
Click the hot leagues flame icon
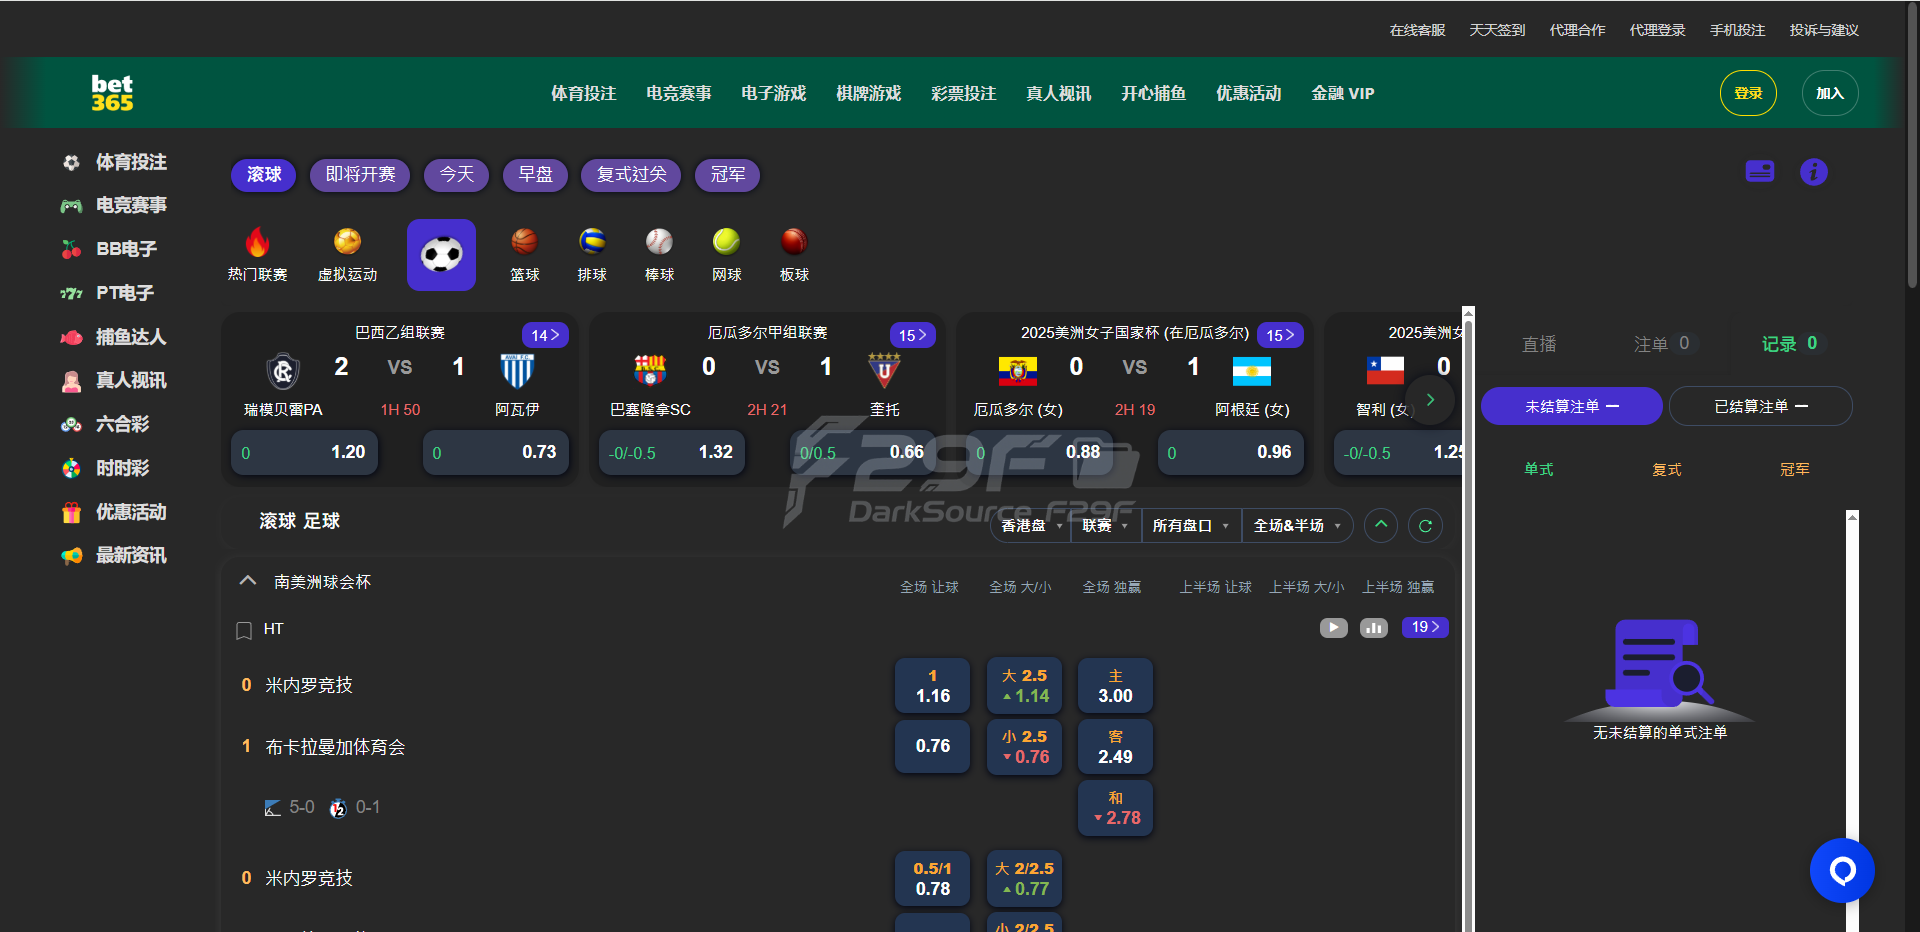pyautogui.click(x=257, y=242)
